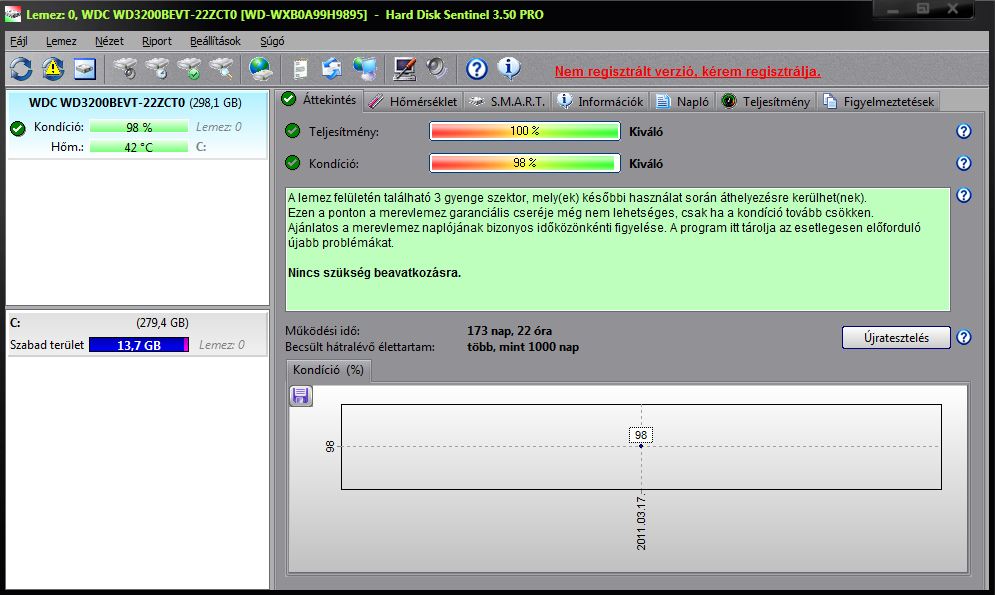
Task: Click the 'Szabad terület' label
Action: [47, 345]
